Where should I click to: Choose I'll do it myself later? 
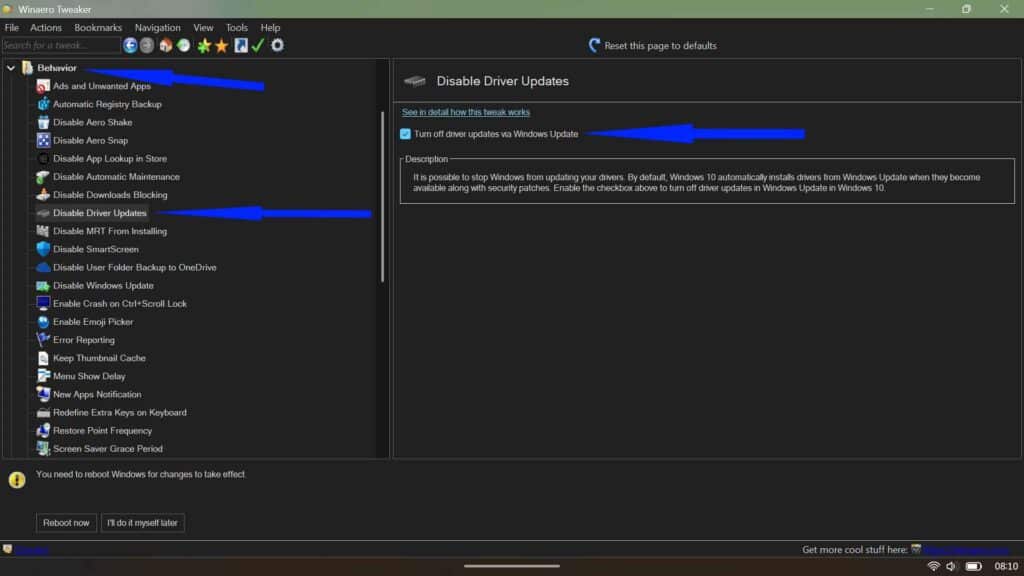point(142,522)
